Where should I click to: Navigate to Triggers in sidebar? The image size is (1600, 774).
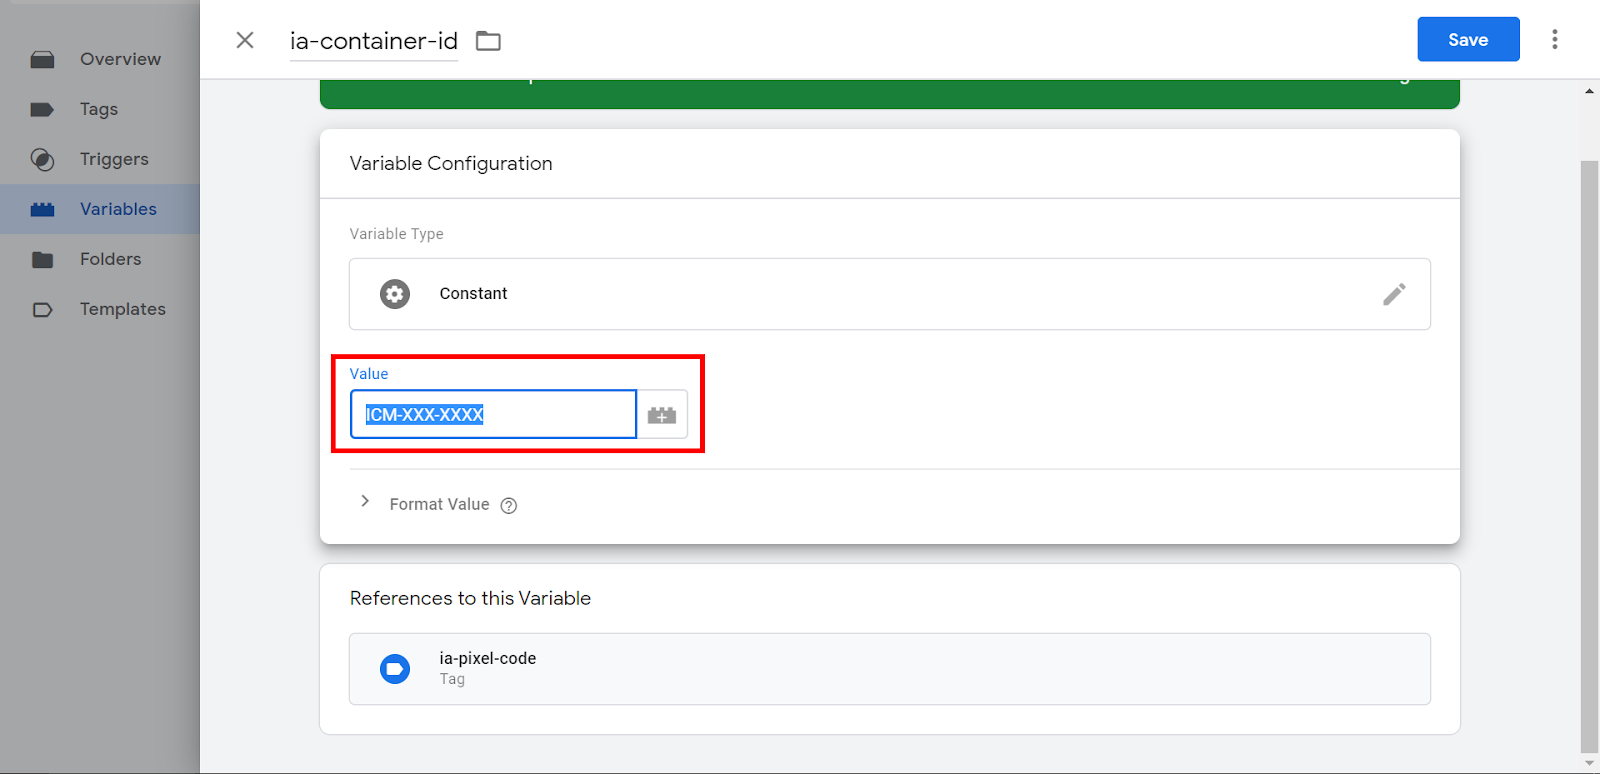click(114, 159)
